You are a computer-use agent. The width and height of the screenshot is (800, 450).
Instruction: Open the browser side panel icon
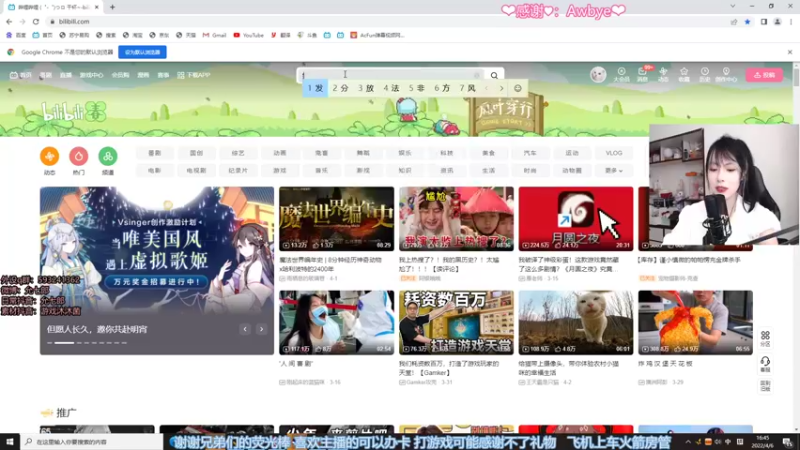(764, 21)
